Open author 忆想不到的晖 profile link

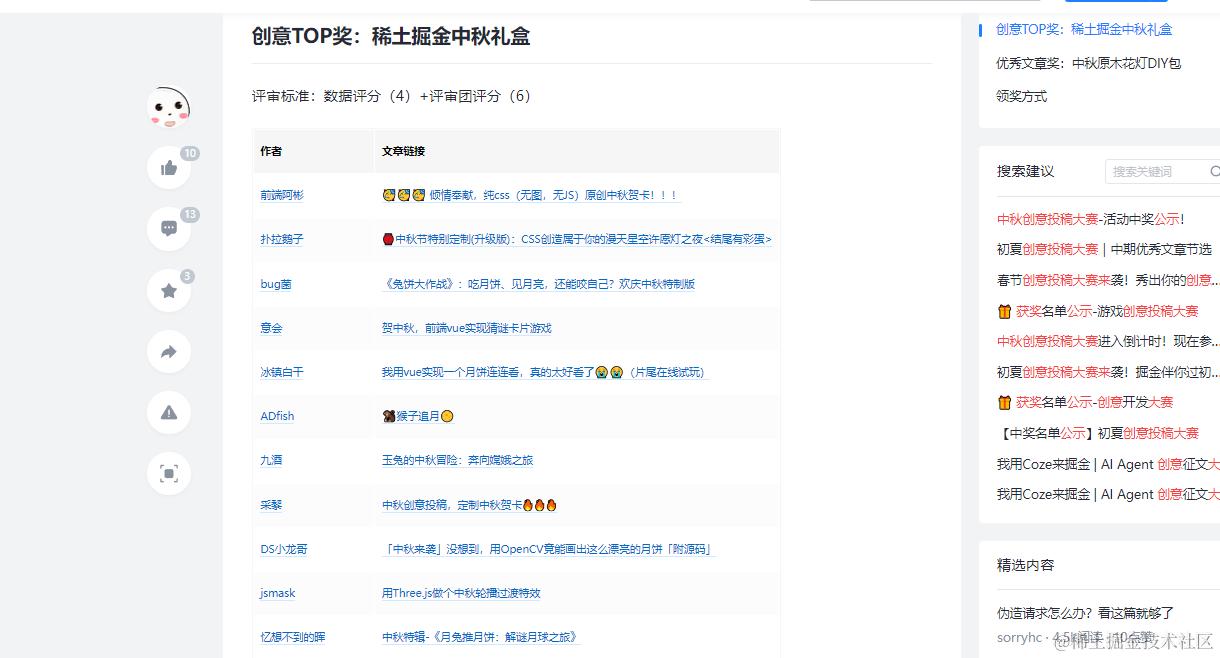point(293,637)
